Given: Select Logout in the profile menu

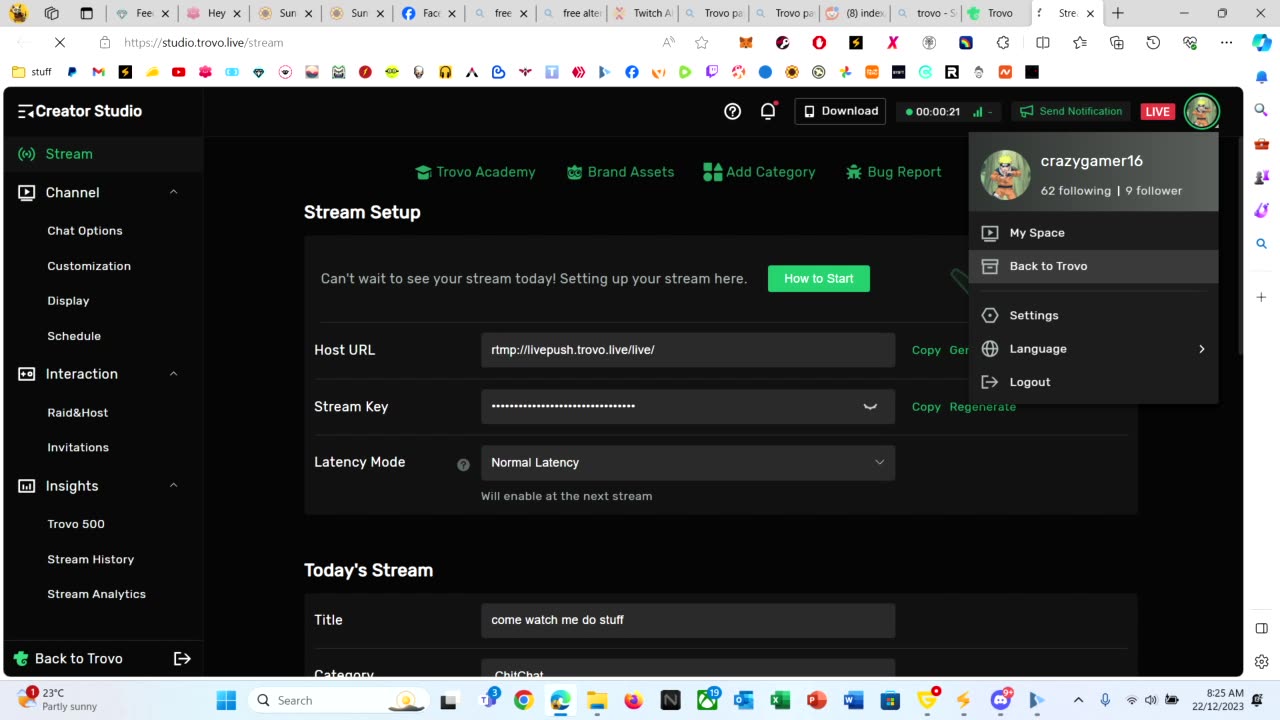Looking at the screenshot, I should point(1093,382).
